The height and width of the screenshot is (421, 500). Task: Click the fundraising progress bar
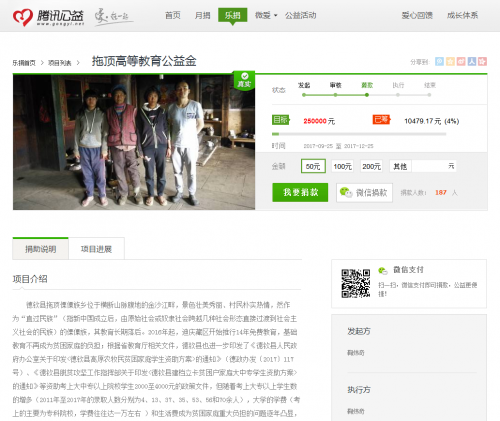coord(359,134)
